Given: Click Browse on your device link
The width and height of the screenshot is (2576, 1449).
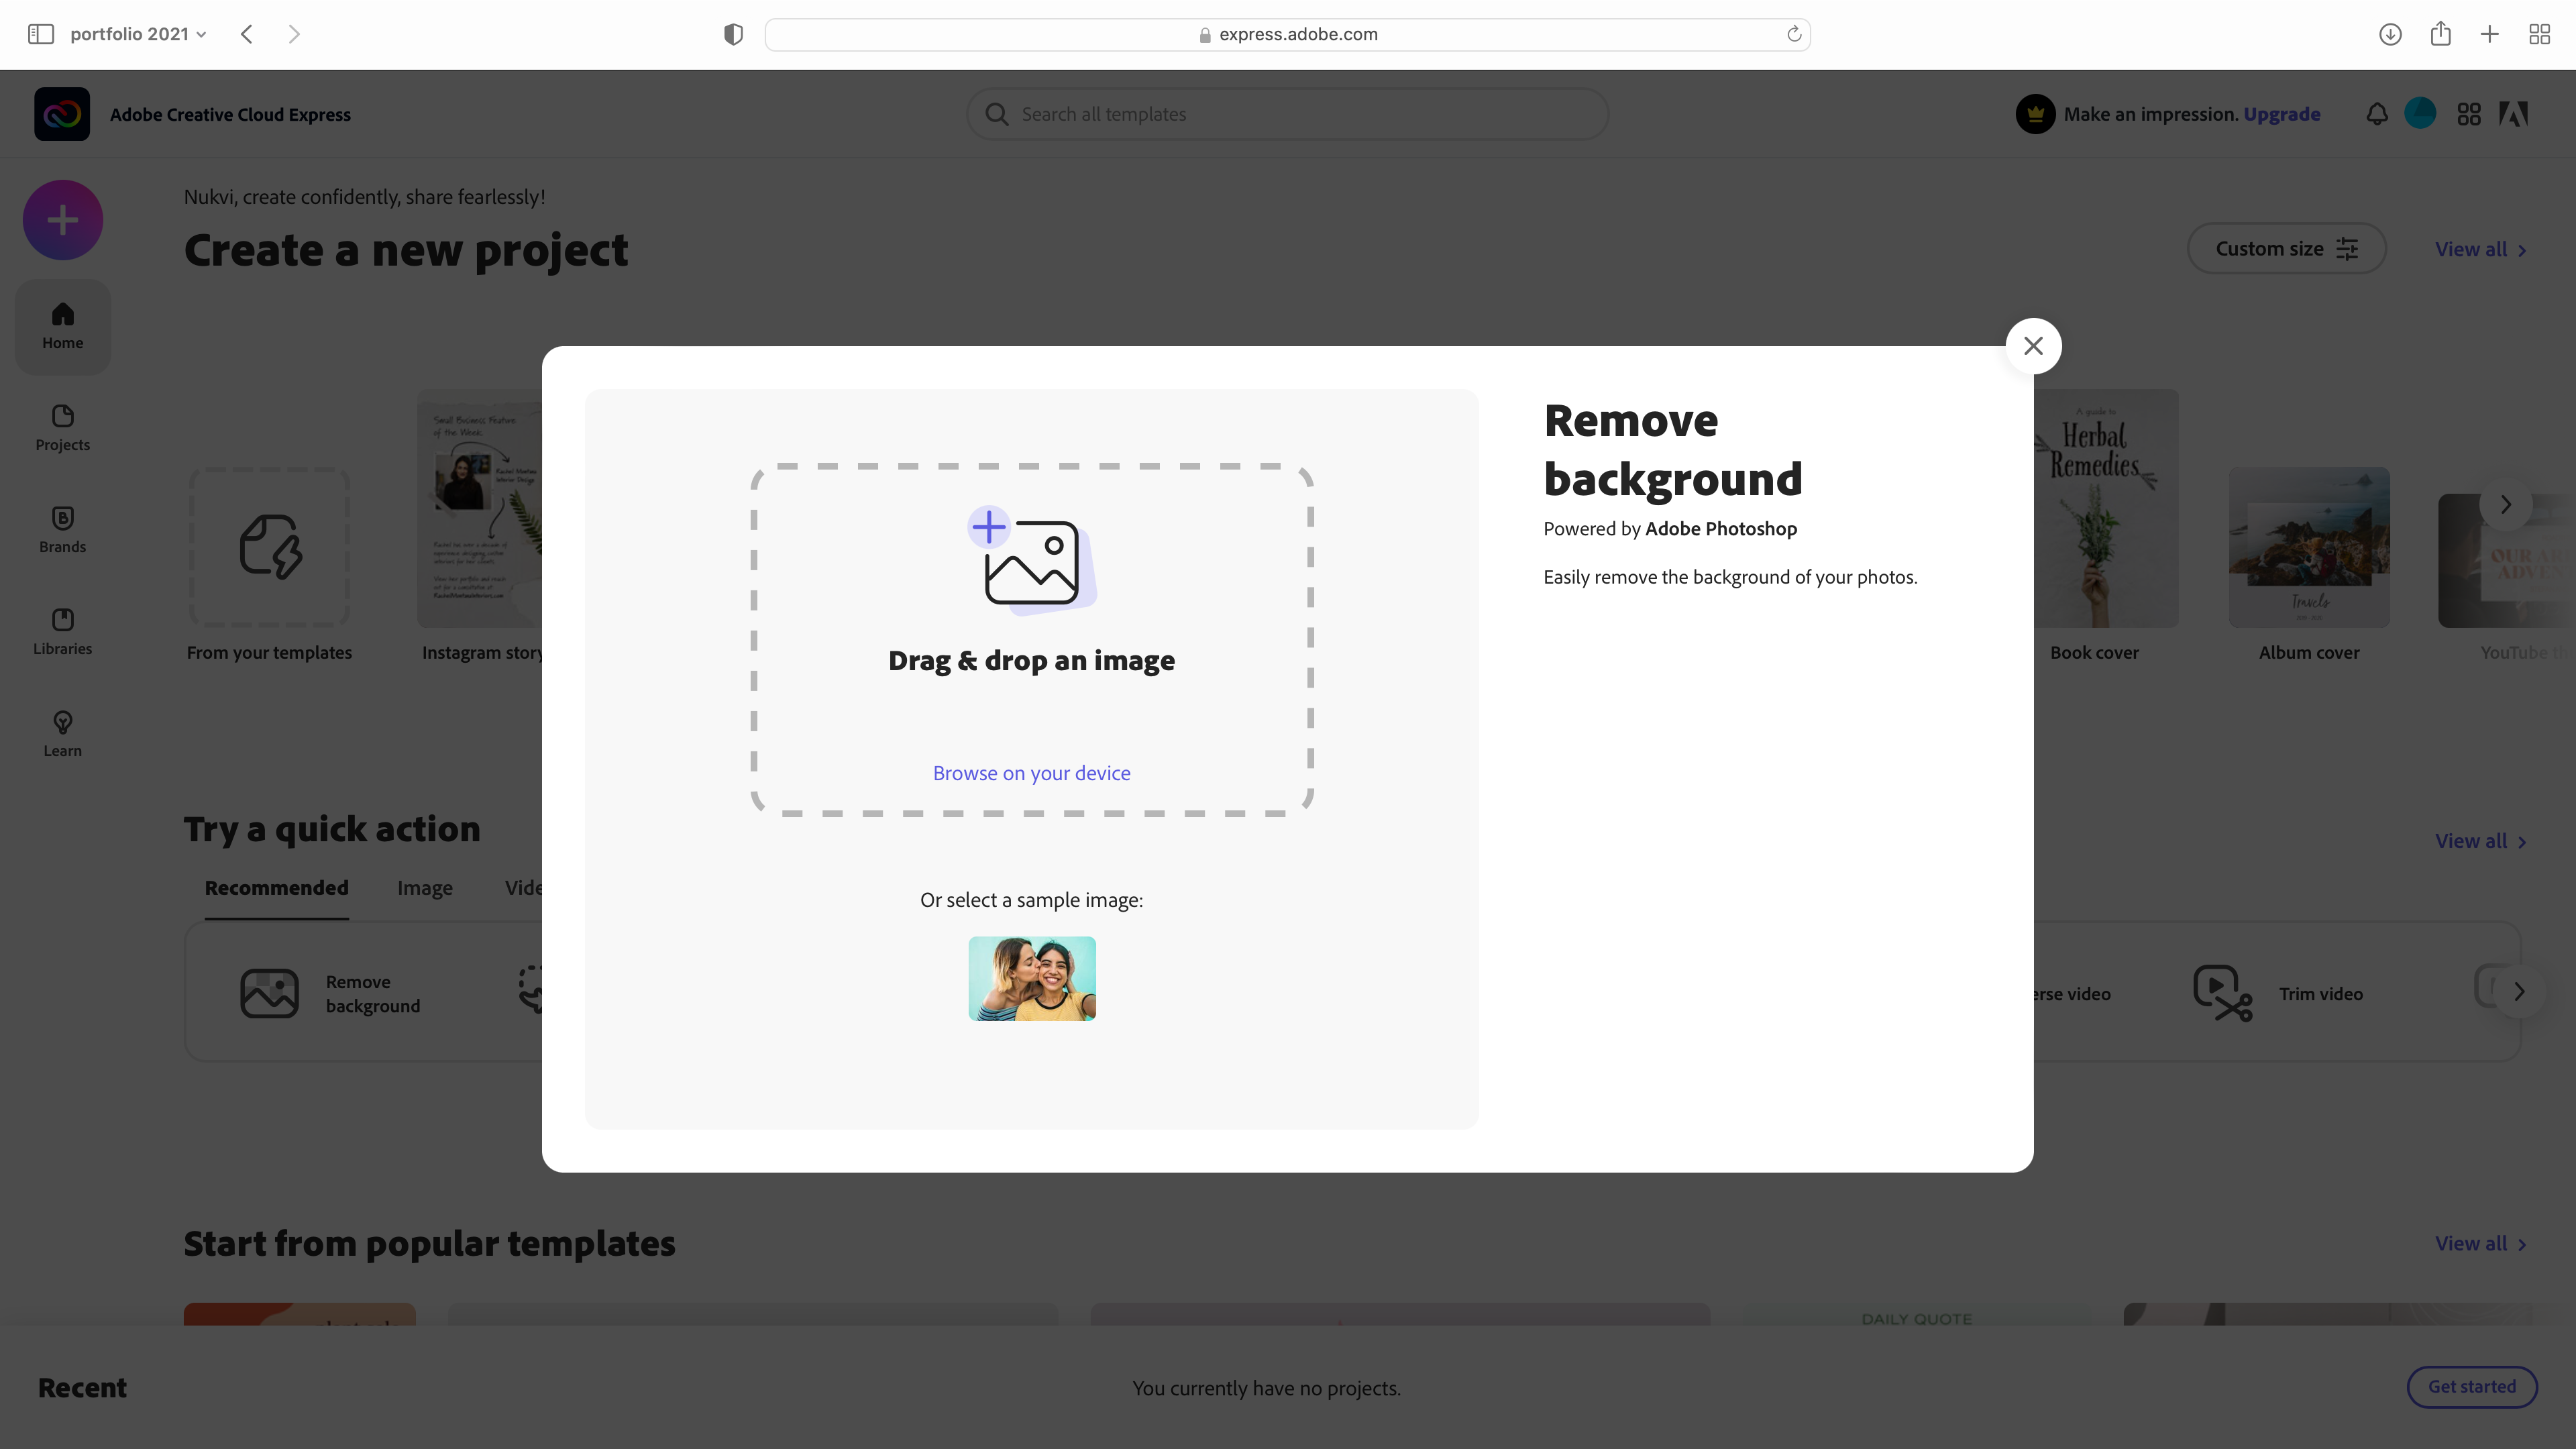Looking at the screenshot, I should click(1031, 773).
